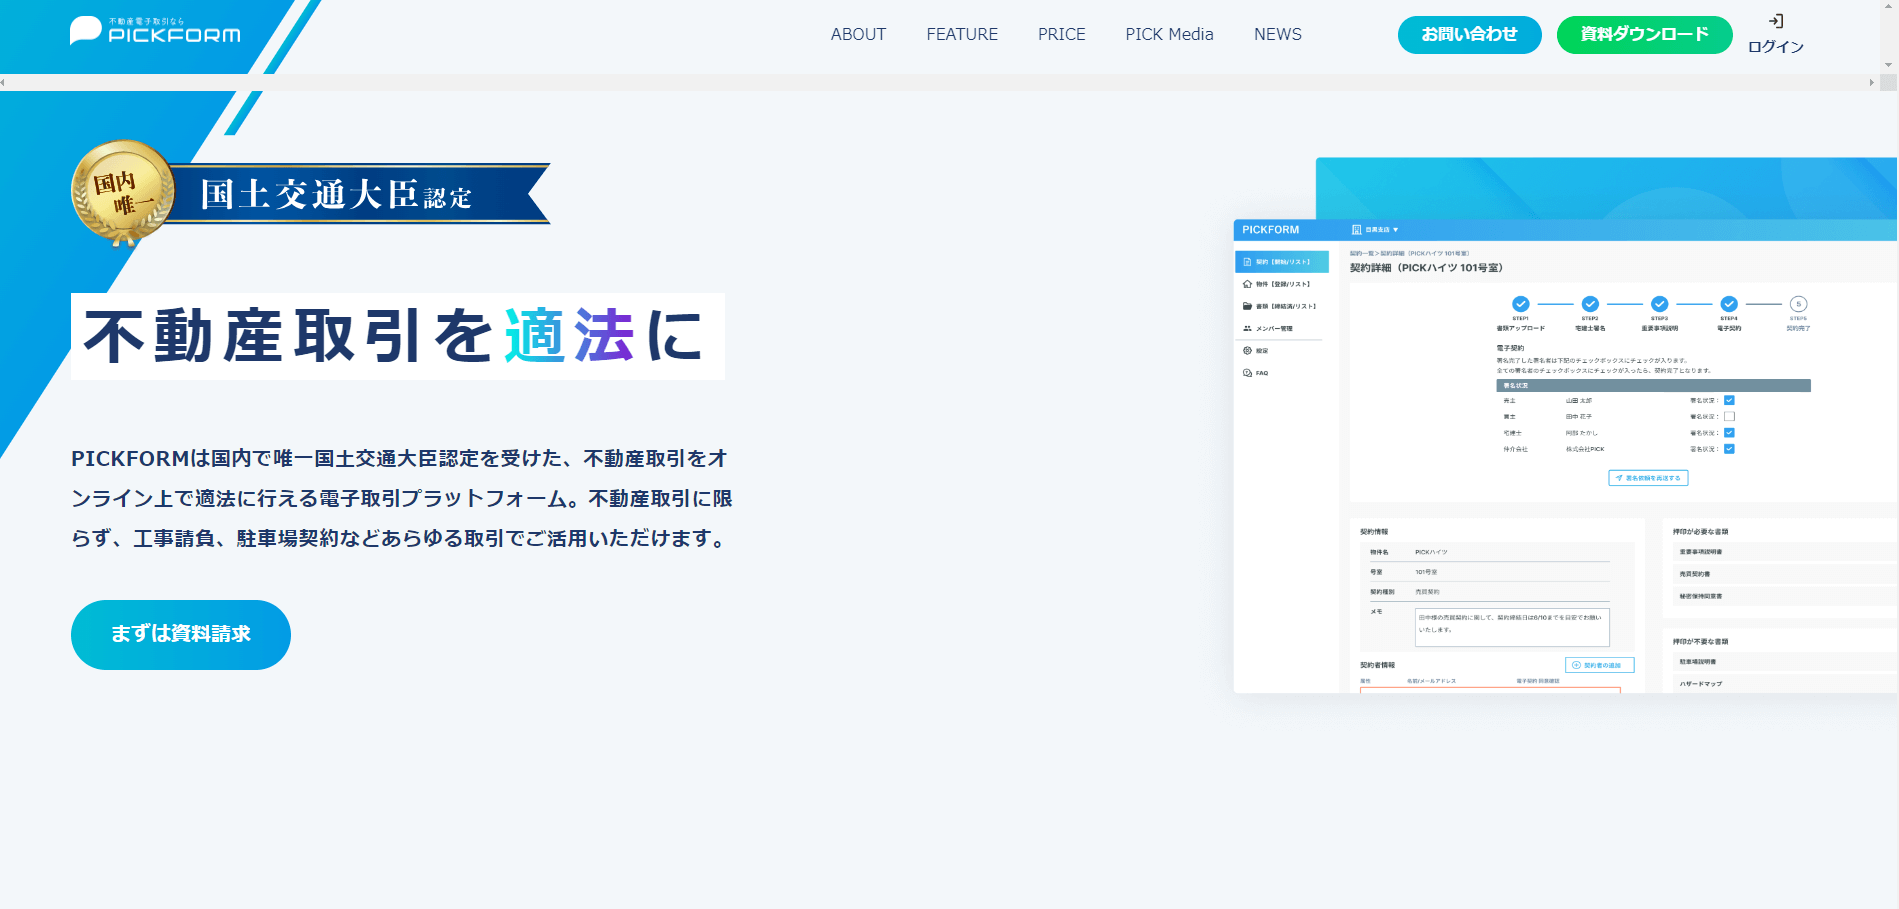Image resolution: width=1899 pixels, height=909 pixels.
Task: Toggle 売主 山田 太郎 signature checkbox
Action: pyautogui.click(x=1729, y=400)
